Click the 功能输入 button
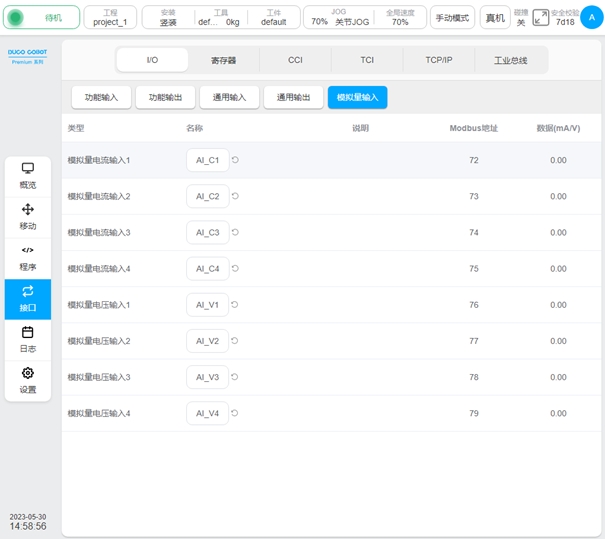 102,97
